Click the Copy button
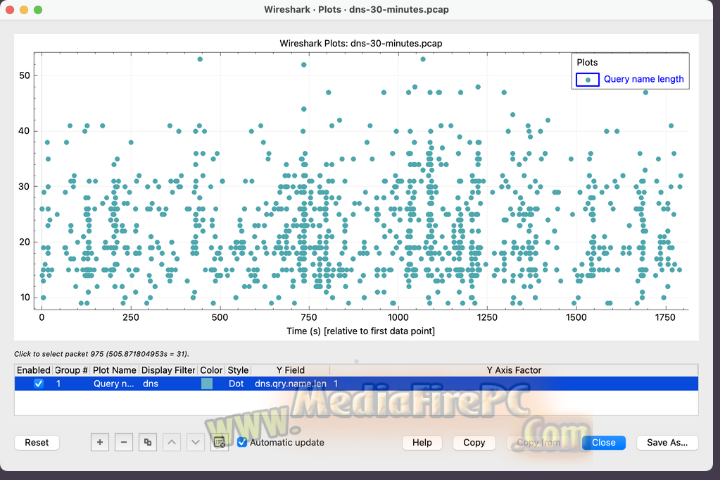The image size is (720, 480). pyautogui.click(x=474, y=443)
